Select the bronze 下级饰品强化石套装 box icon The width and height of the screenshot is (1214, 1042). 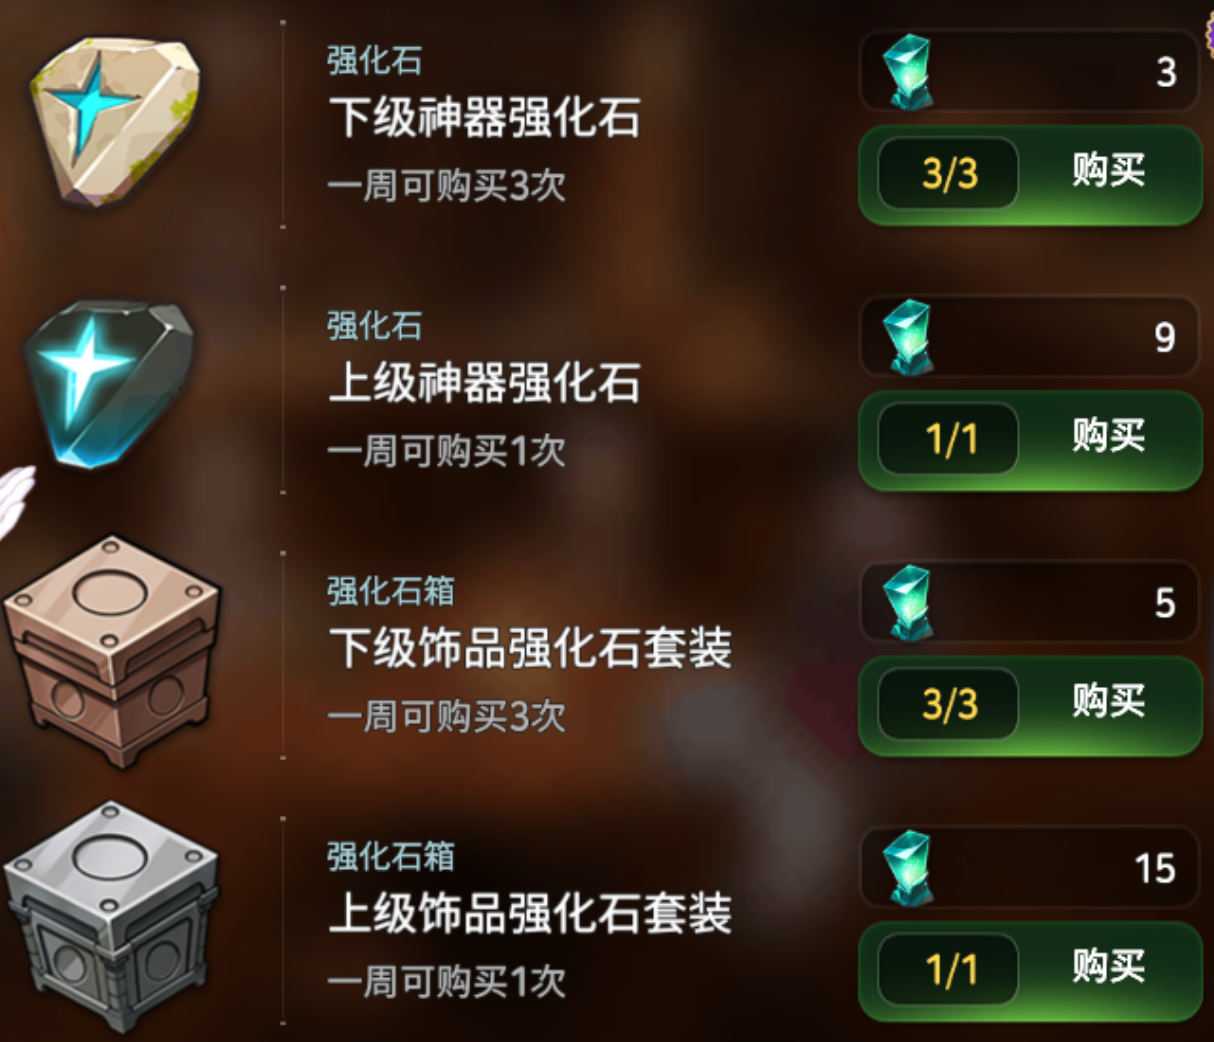click(x=111, y=650)
